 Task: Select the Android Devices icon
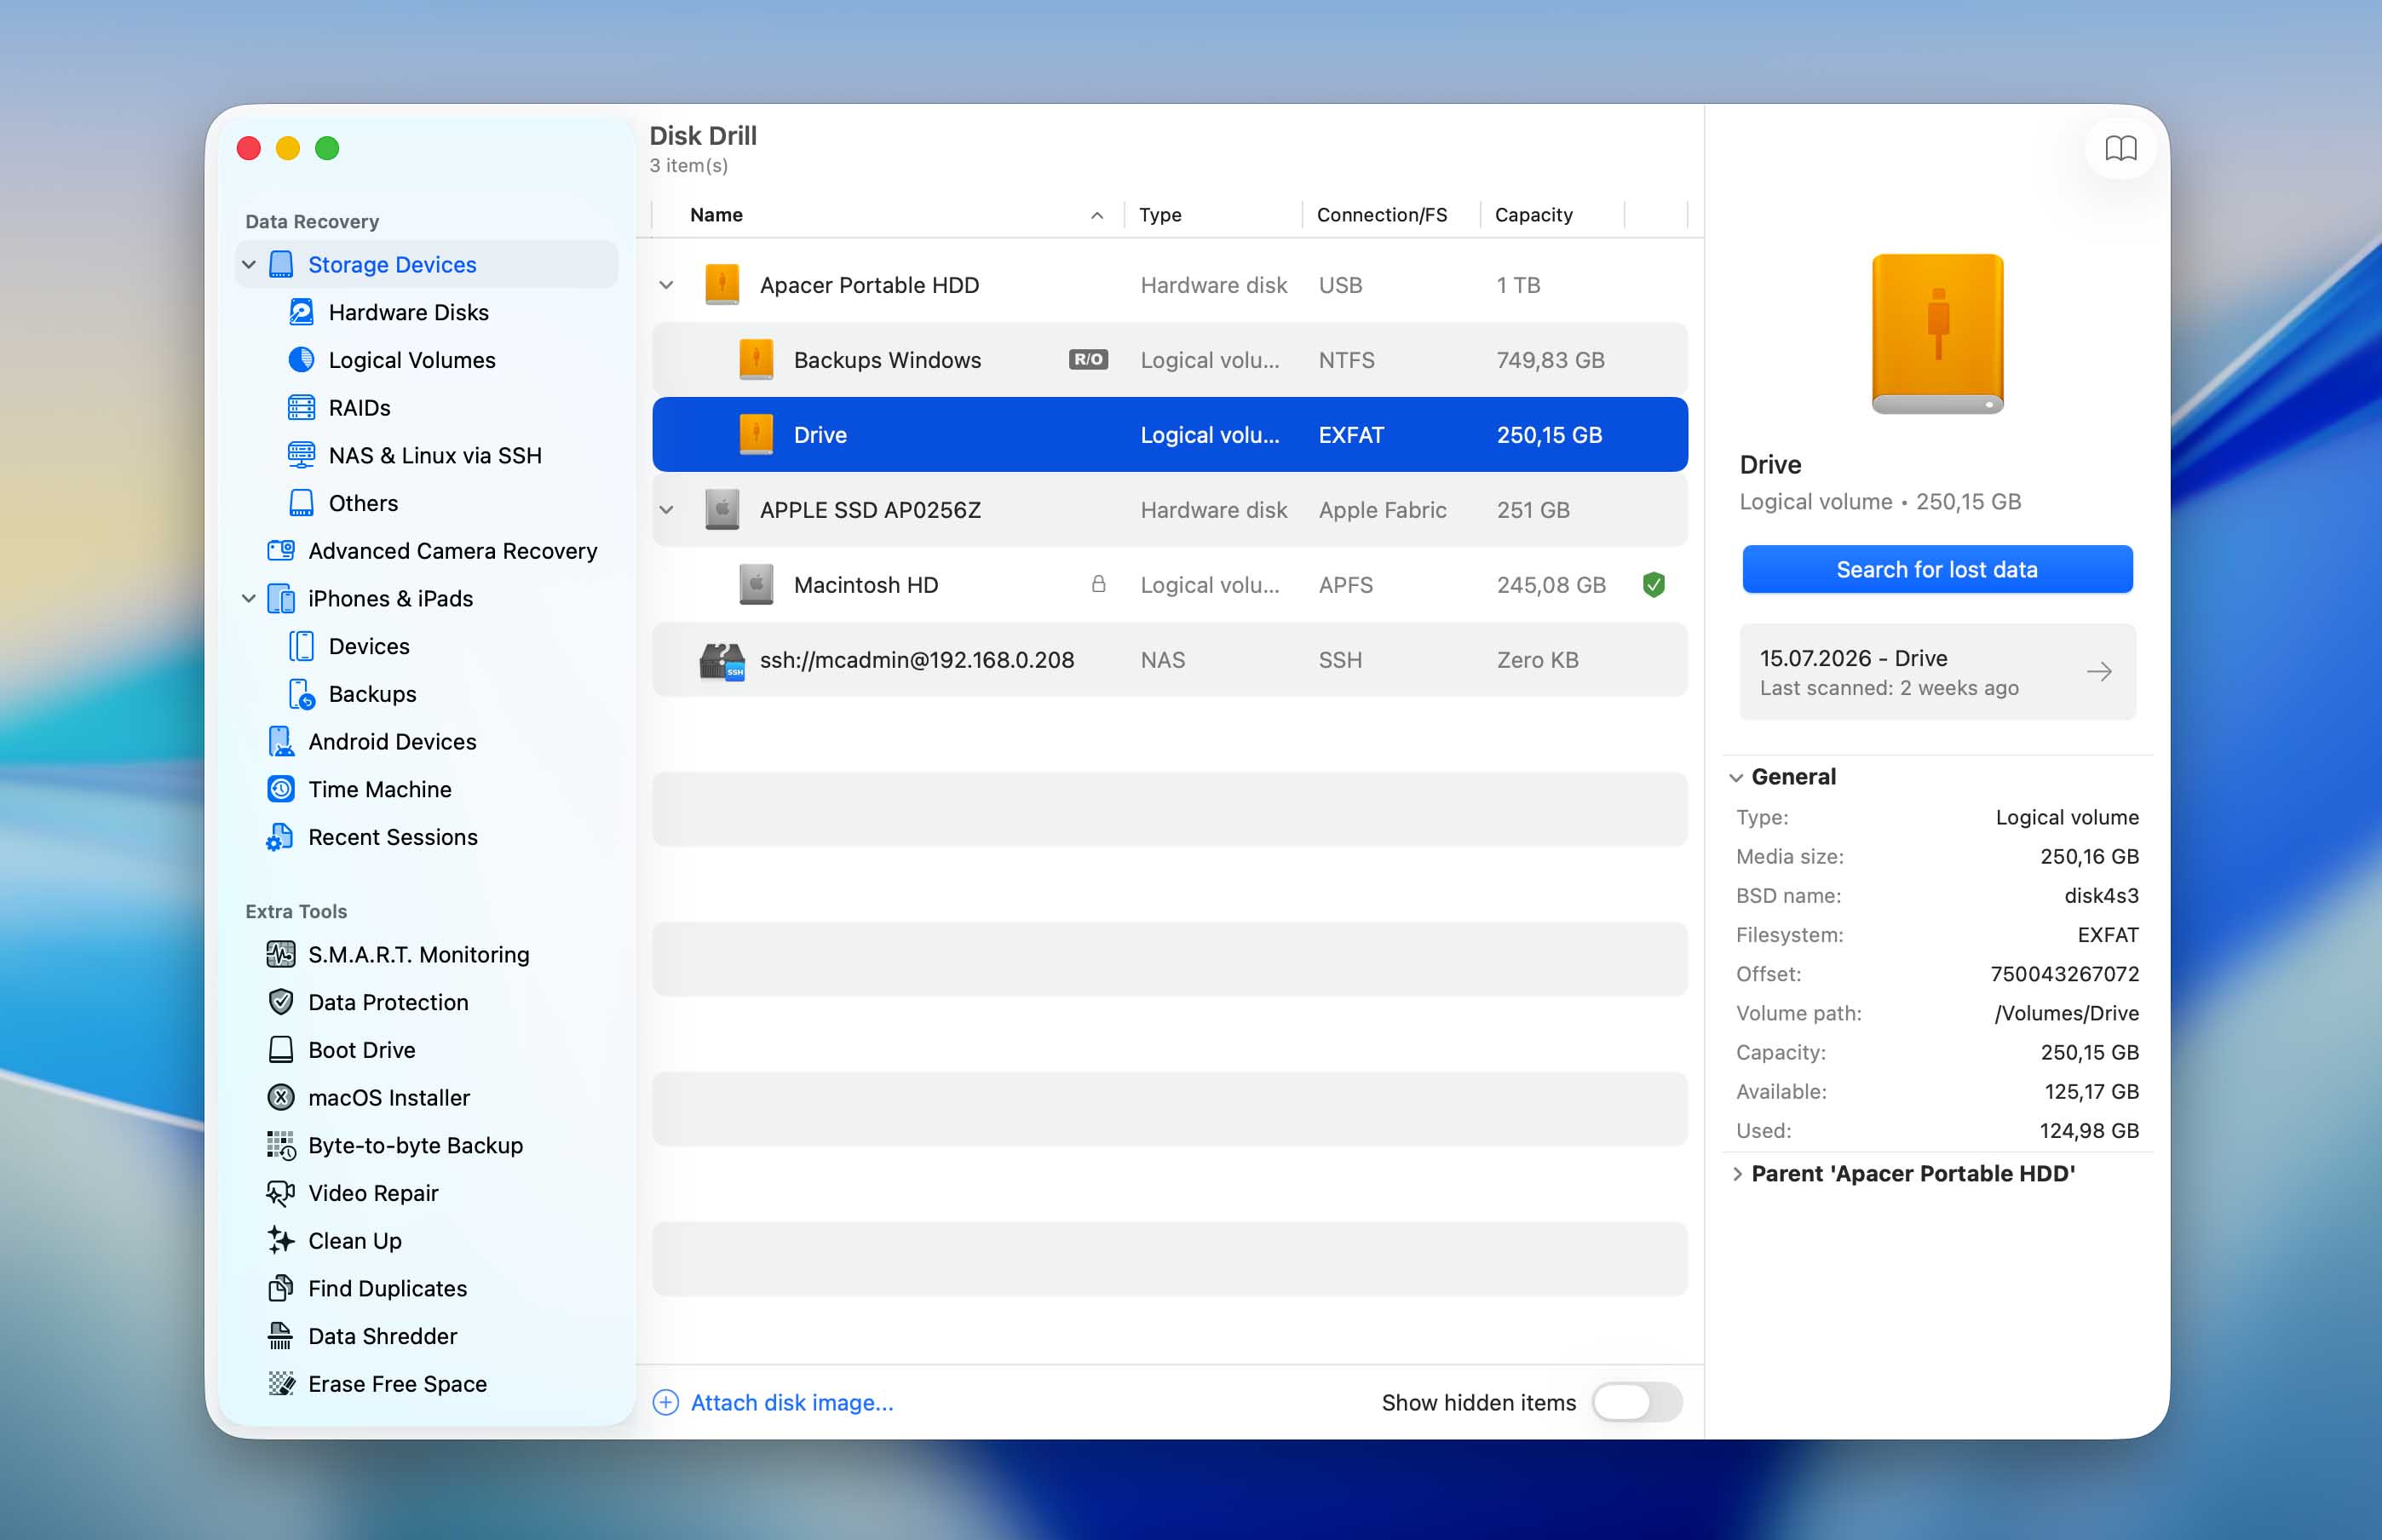pyautogui.click(x=281, y=742)
